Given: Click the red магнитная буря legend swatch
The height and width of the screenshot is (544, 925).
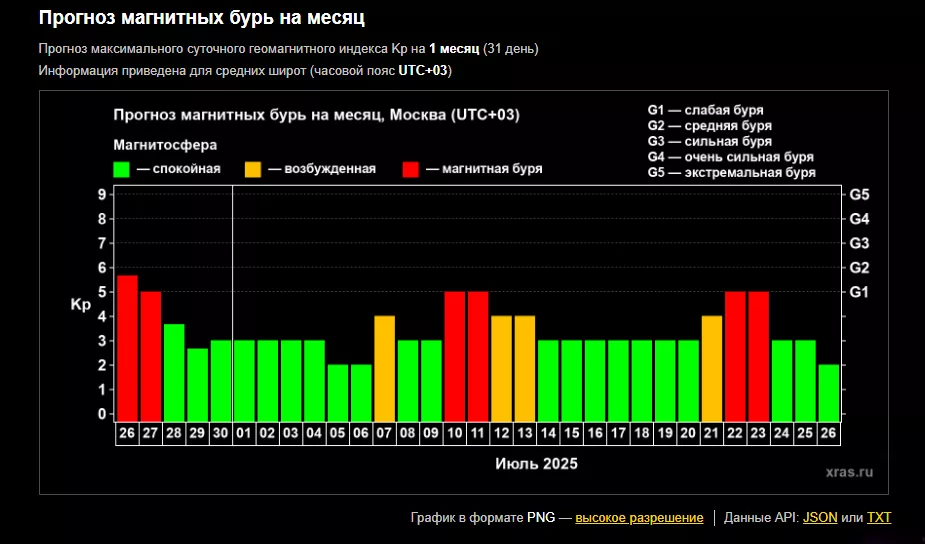Looking at the screenshot, I should (x=411, y=169).
